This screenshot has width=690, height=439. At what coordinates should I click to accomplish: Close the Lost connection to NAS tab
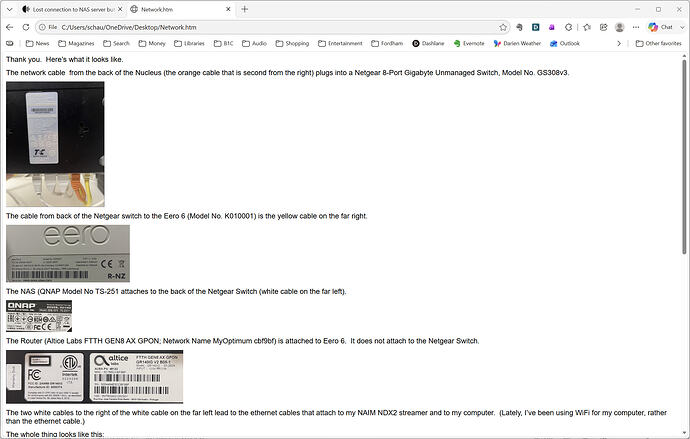point(120,9)
